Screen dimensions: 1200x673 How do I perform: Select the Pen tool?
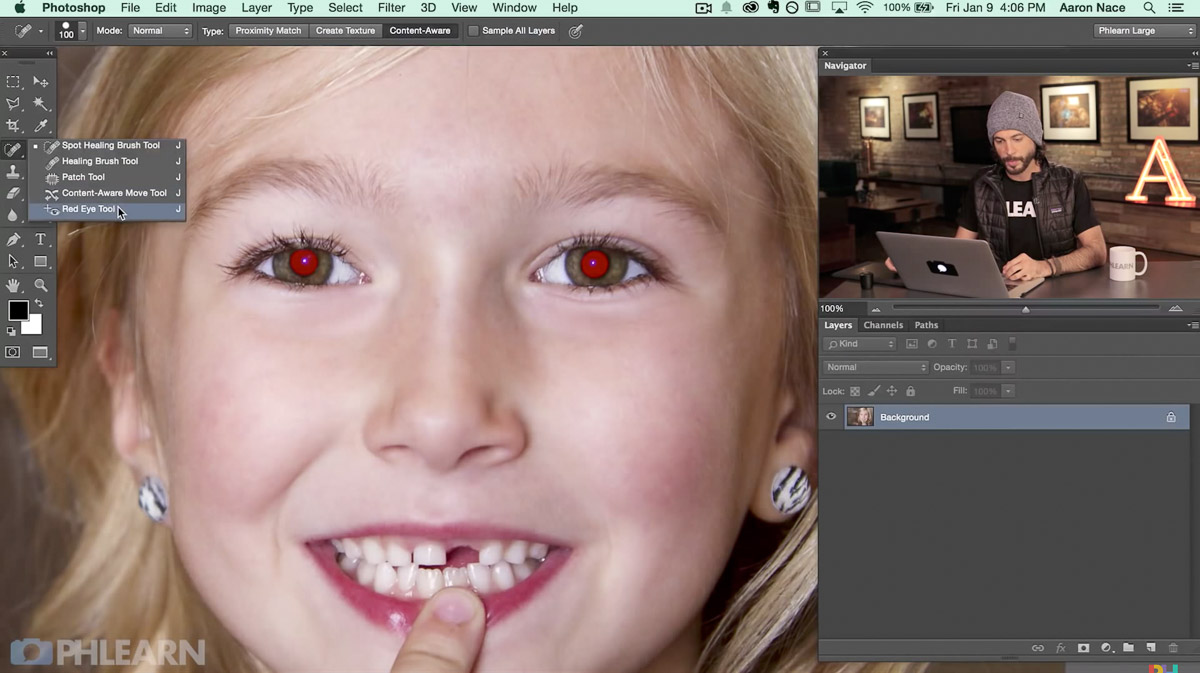pyautogui.click(x=13, y=240)
